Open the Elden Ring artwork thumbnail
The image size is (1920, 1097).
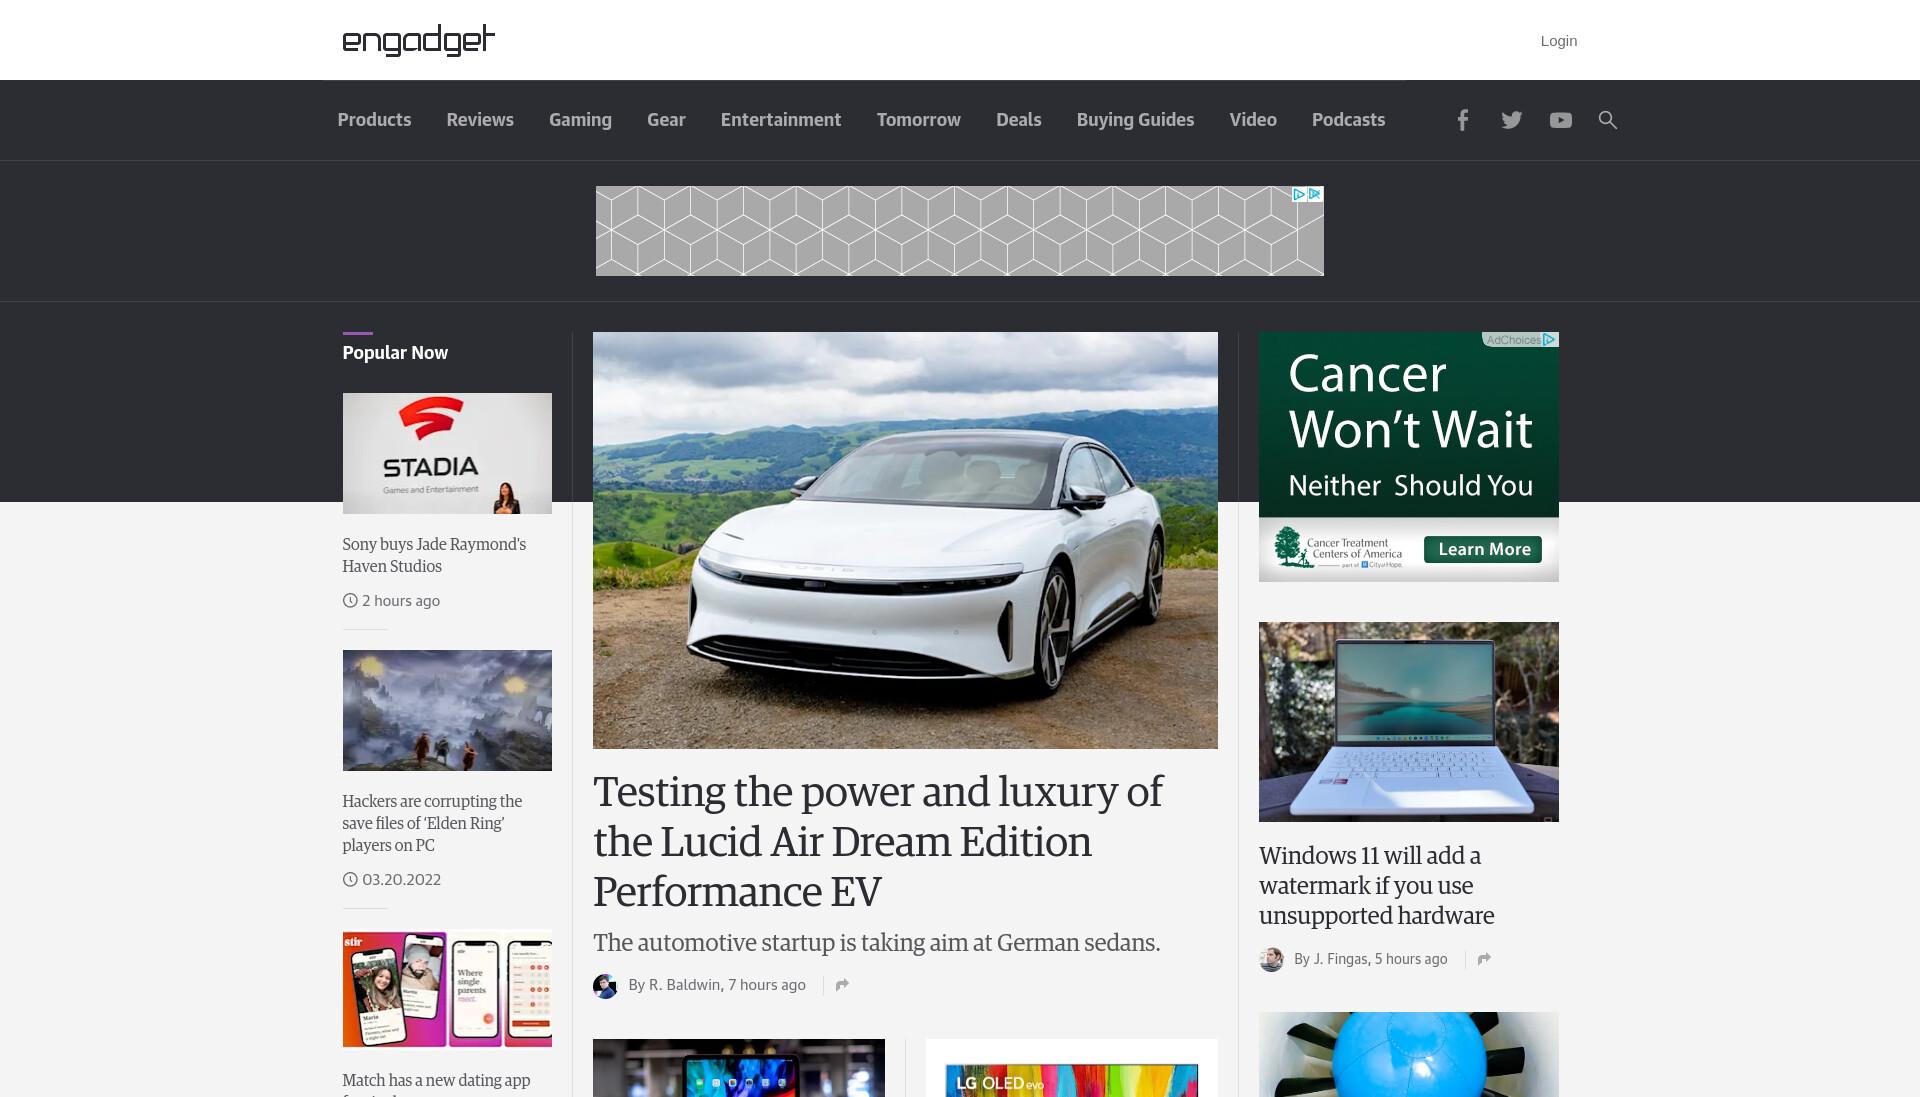pos(447,710)
